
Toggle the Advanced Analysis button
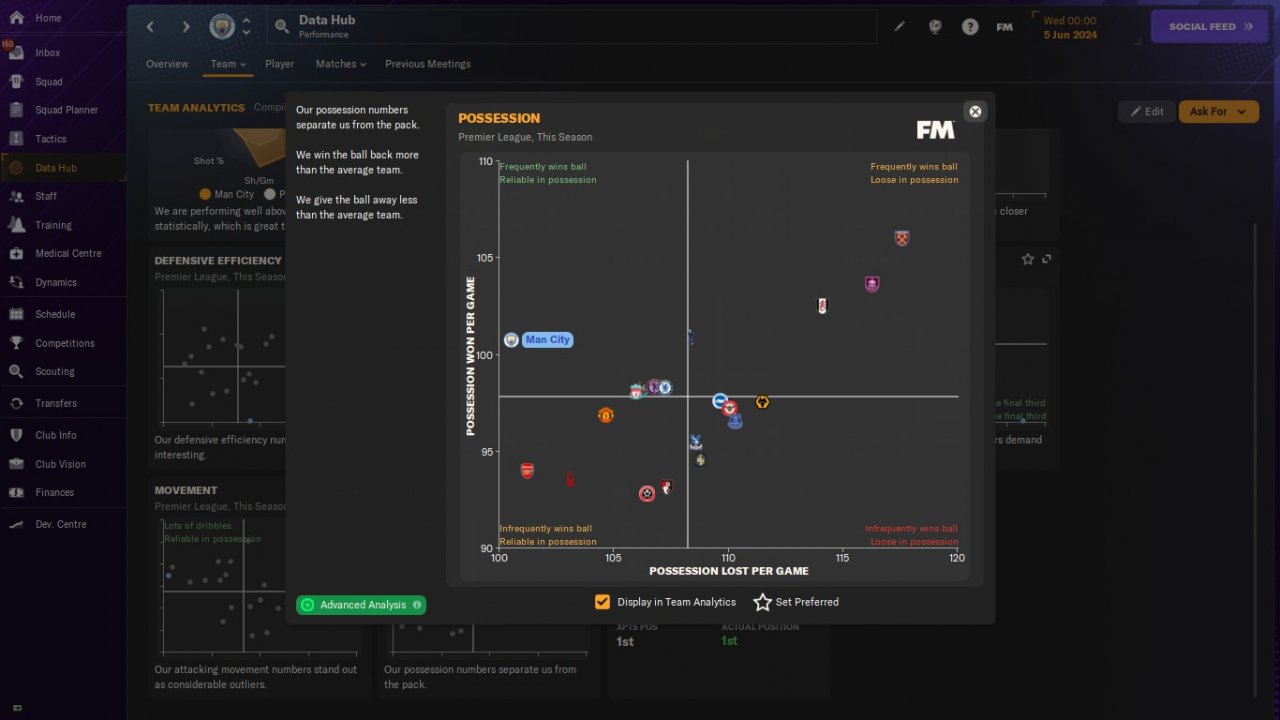coord(361,605)
